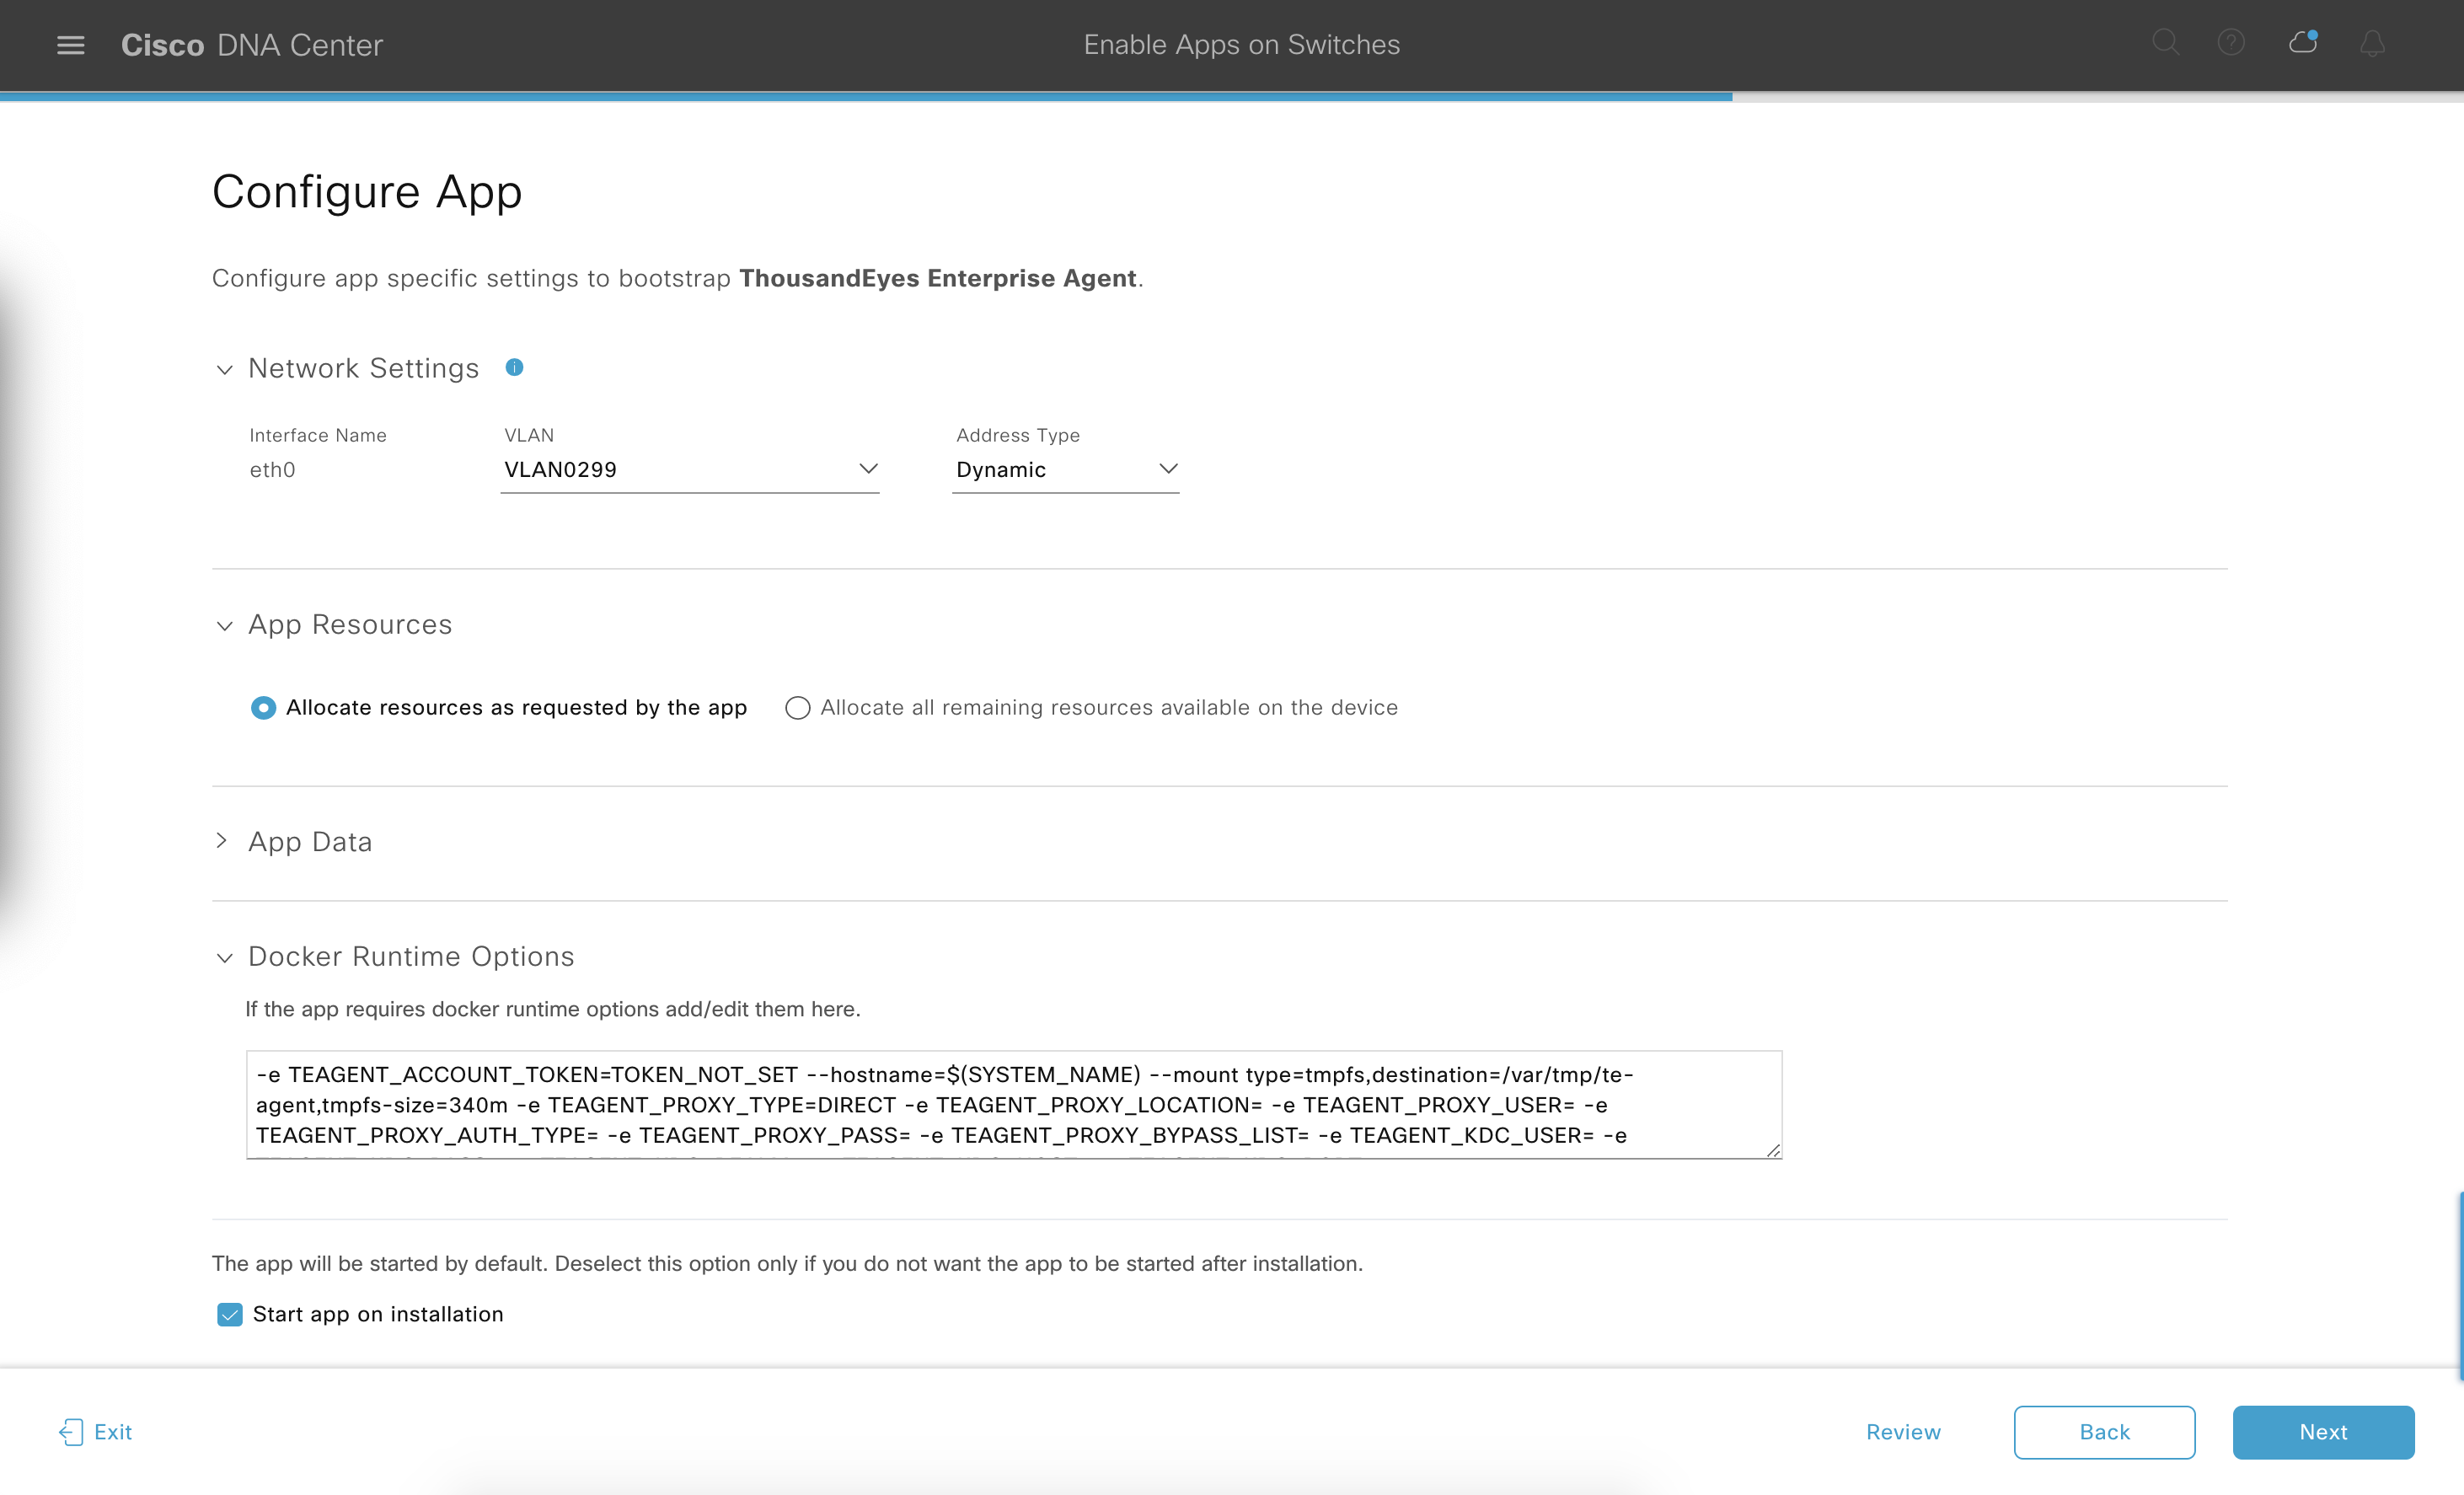Collapse the App Resources section
Screen dimensions: 2464x1495
(224, 625)
